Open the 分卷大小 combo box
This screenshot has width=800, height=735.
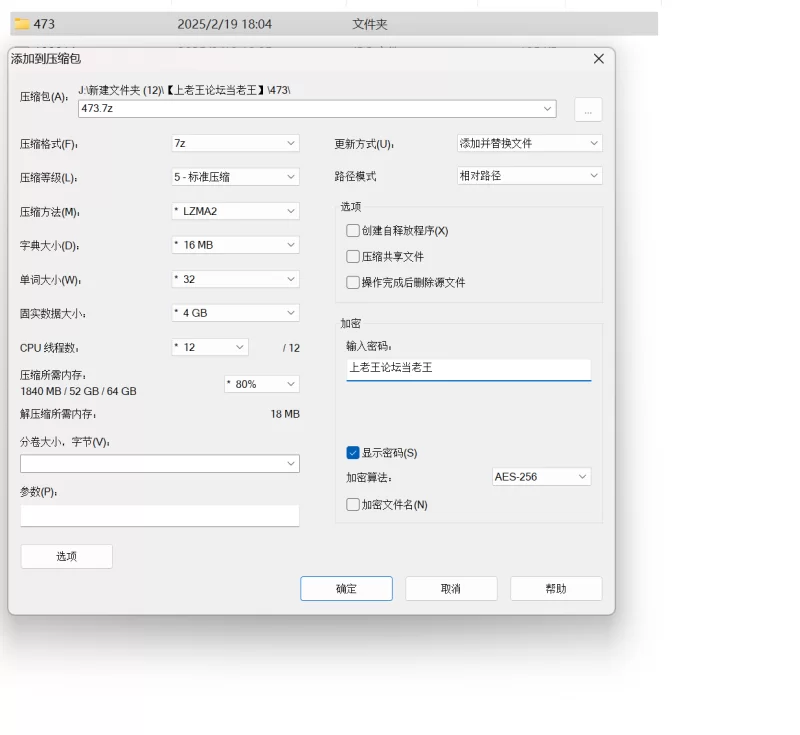pos(160,464)
